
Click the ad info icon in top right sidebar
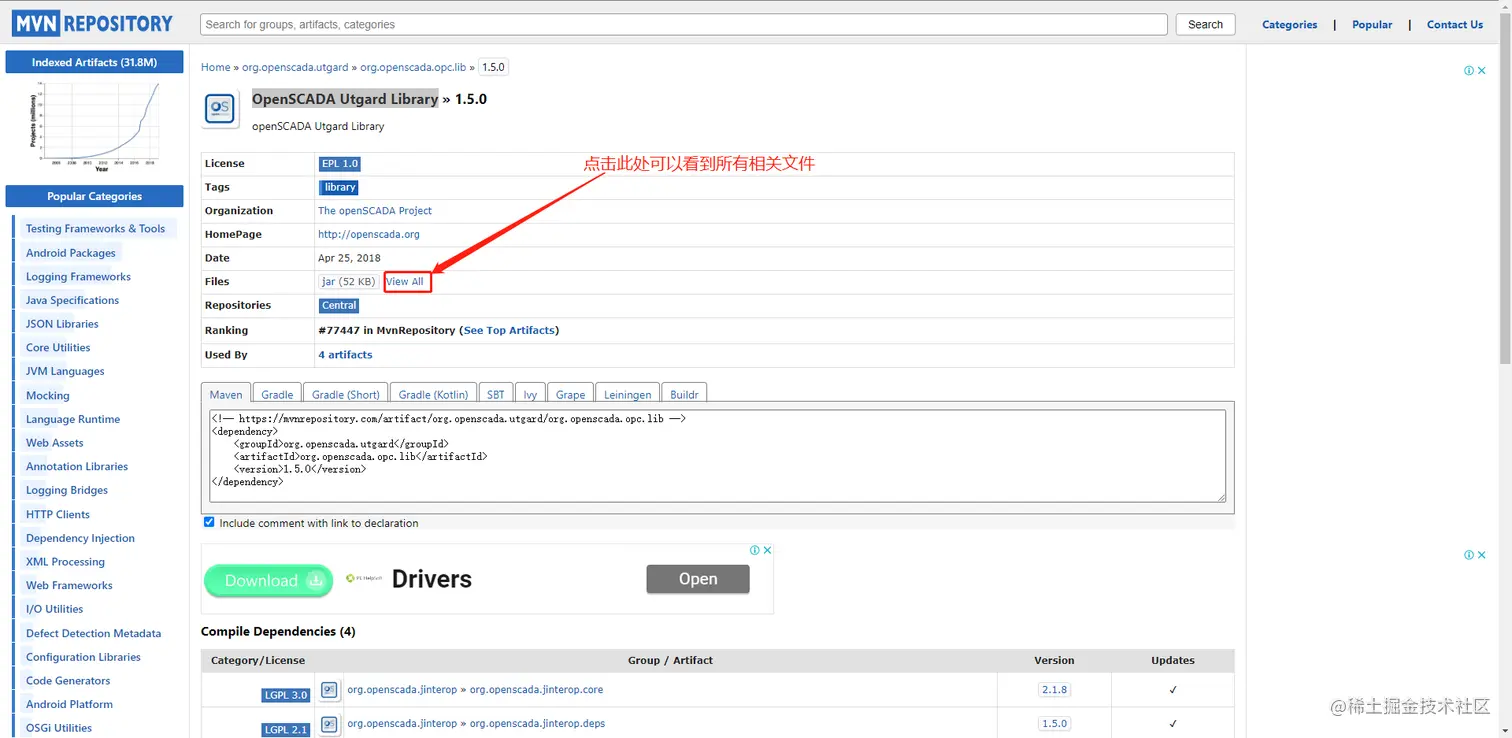1469,71
